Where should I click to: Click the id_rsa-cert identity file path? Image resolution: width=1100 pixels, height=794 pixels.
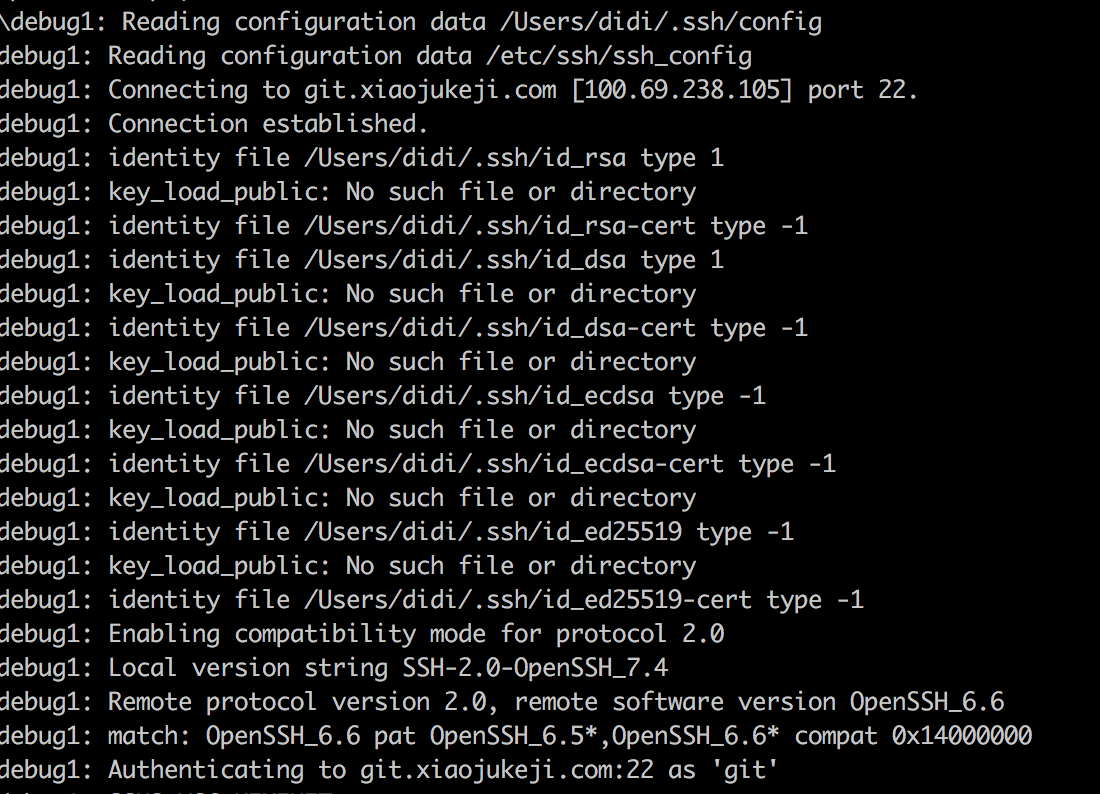(x=465, y=226)
